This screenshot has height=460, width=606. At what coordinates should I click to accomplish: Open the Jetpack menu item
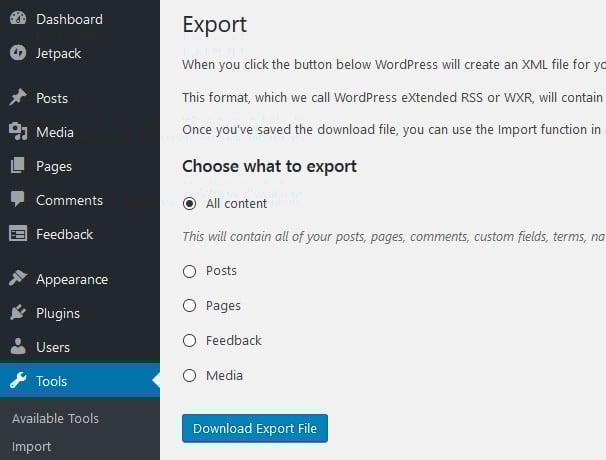pyautogui.click(x=80, y=53)
